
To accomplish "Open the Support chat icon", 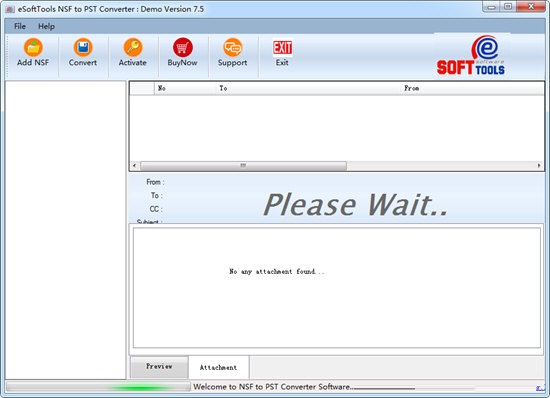I will (x=232, y=47).
